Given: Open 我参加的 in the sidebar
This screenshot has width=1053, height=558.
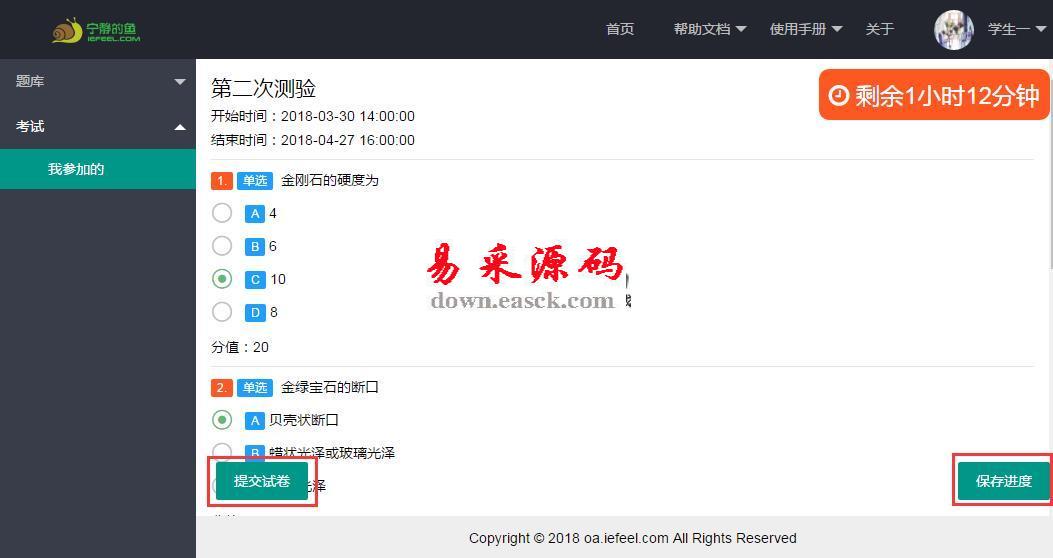Looking at the screenshot, I should (98, 169).
